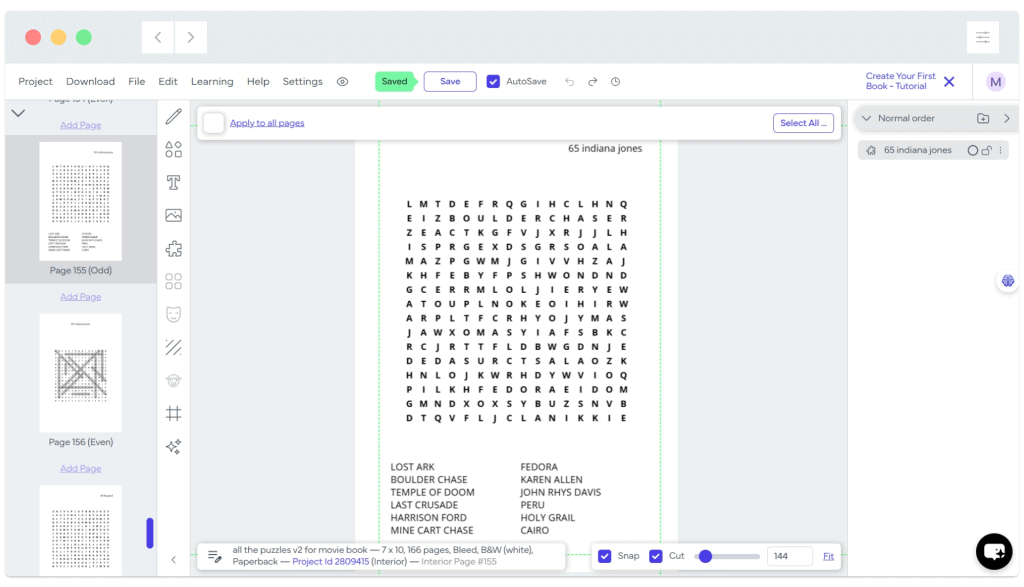Adjust the zoom slider handle
The height and width of the screenshot is (587, 1024).
(x=705, y=556)
